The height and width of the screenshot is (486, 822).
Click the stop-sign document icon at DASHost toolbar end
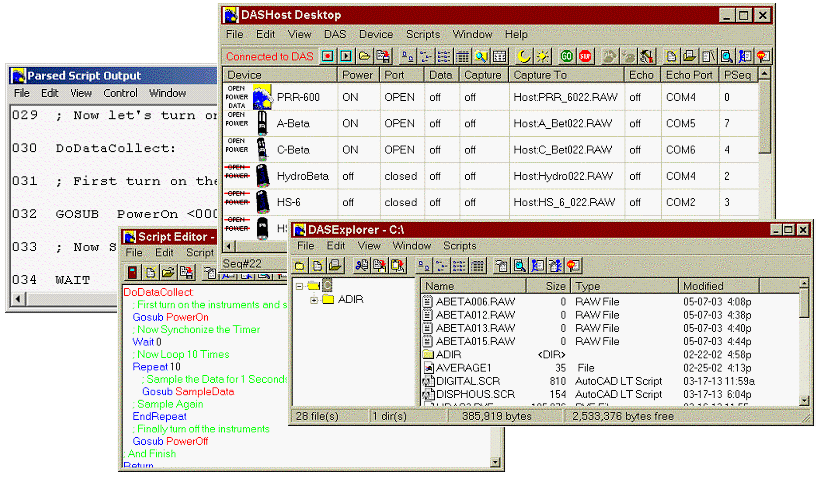click(x=763, y=56)
